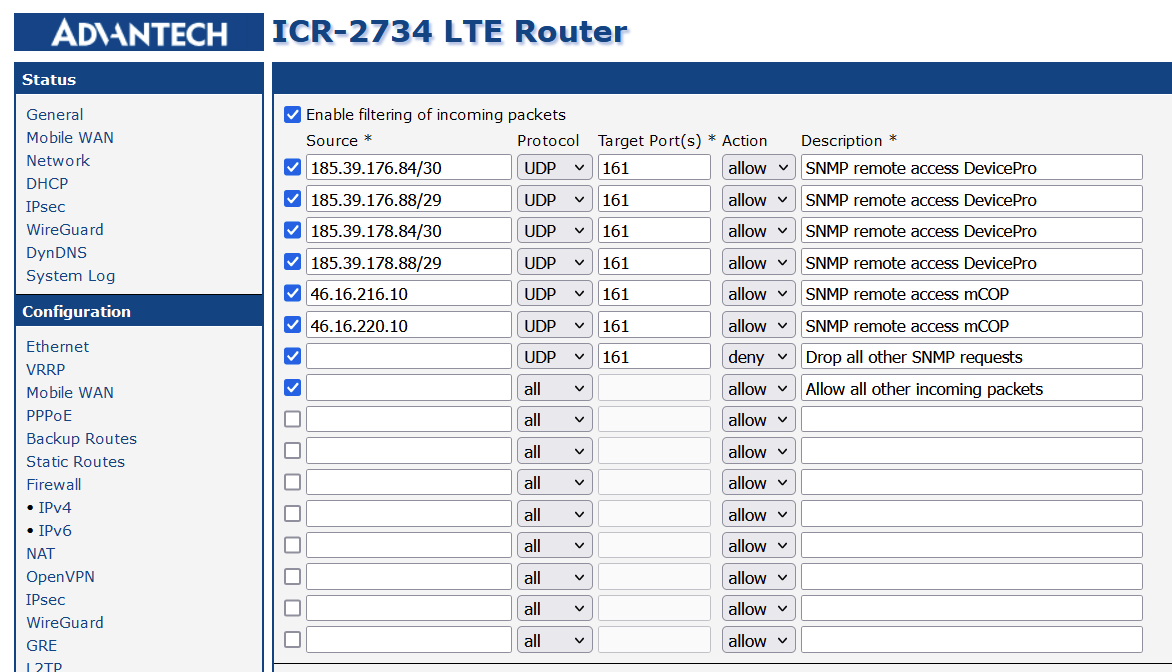Screen dimensions: 1172x672
Task: Open Ethernet configuration
Action: (x=58, y=346)
